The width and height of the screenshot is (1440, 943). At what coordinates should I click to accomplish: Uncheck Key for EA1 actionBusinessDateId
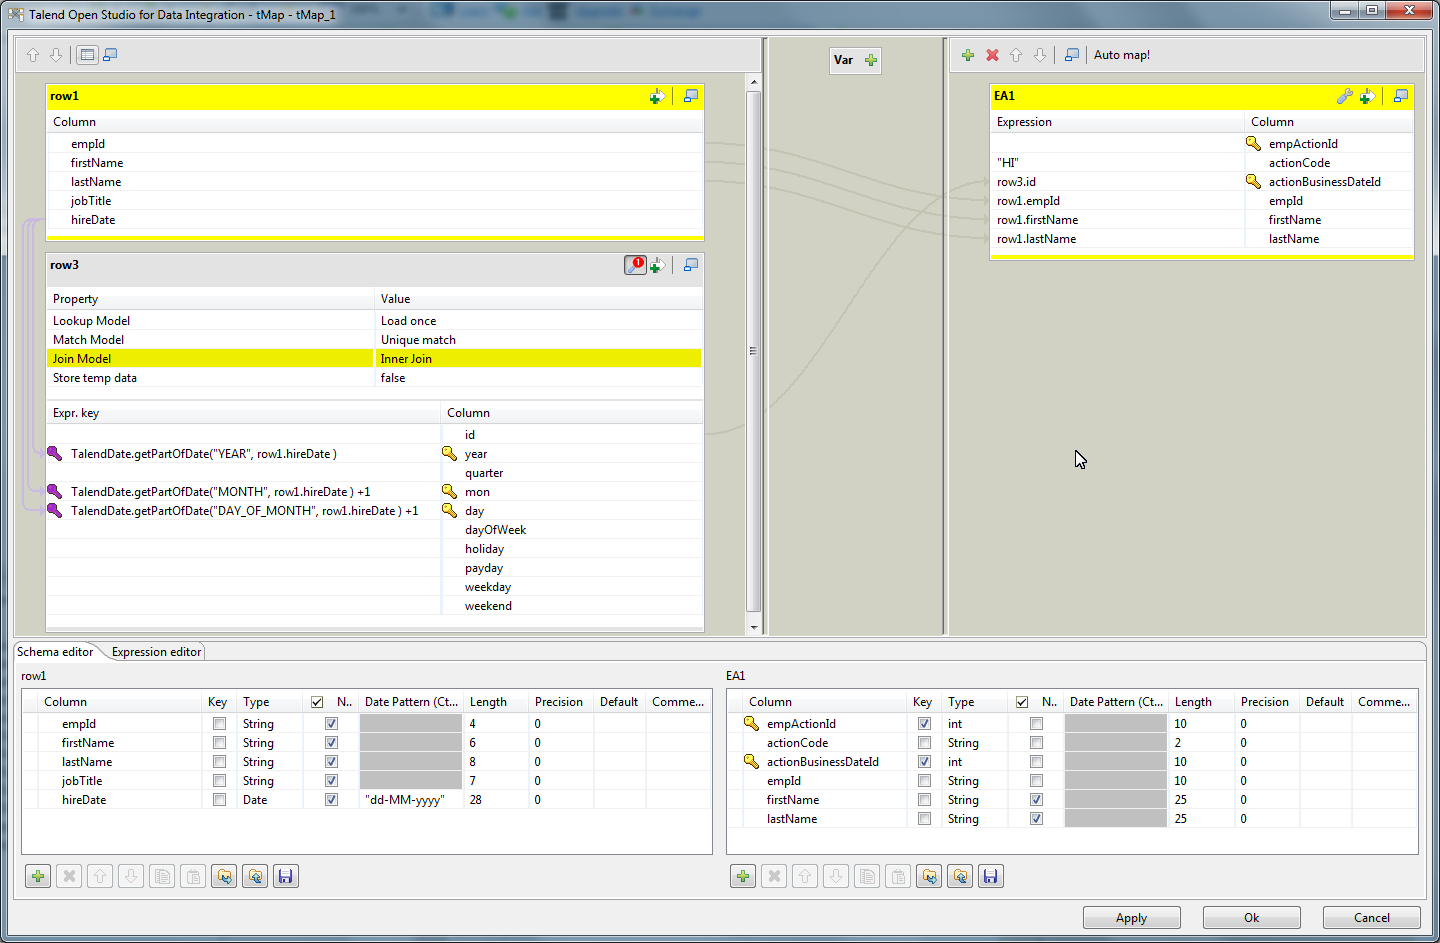coord(924,762)
